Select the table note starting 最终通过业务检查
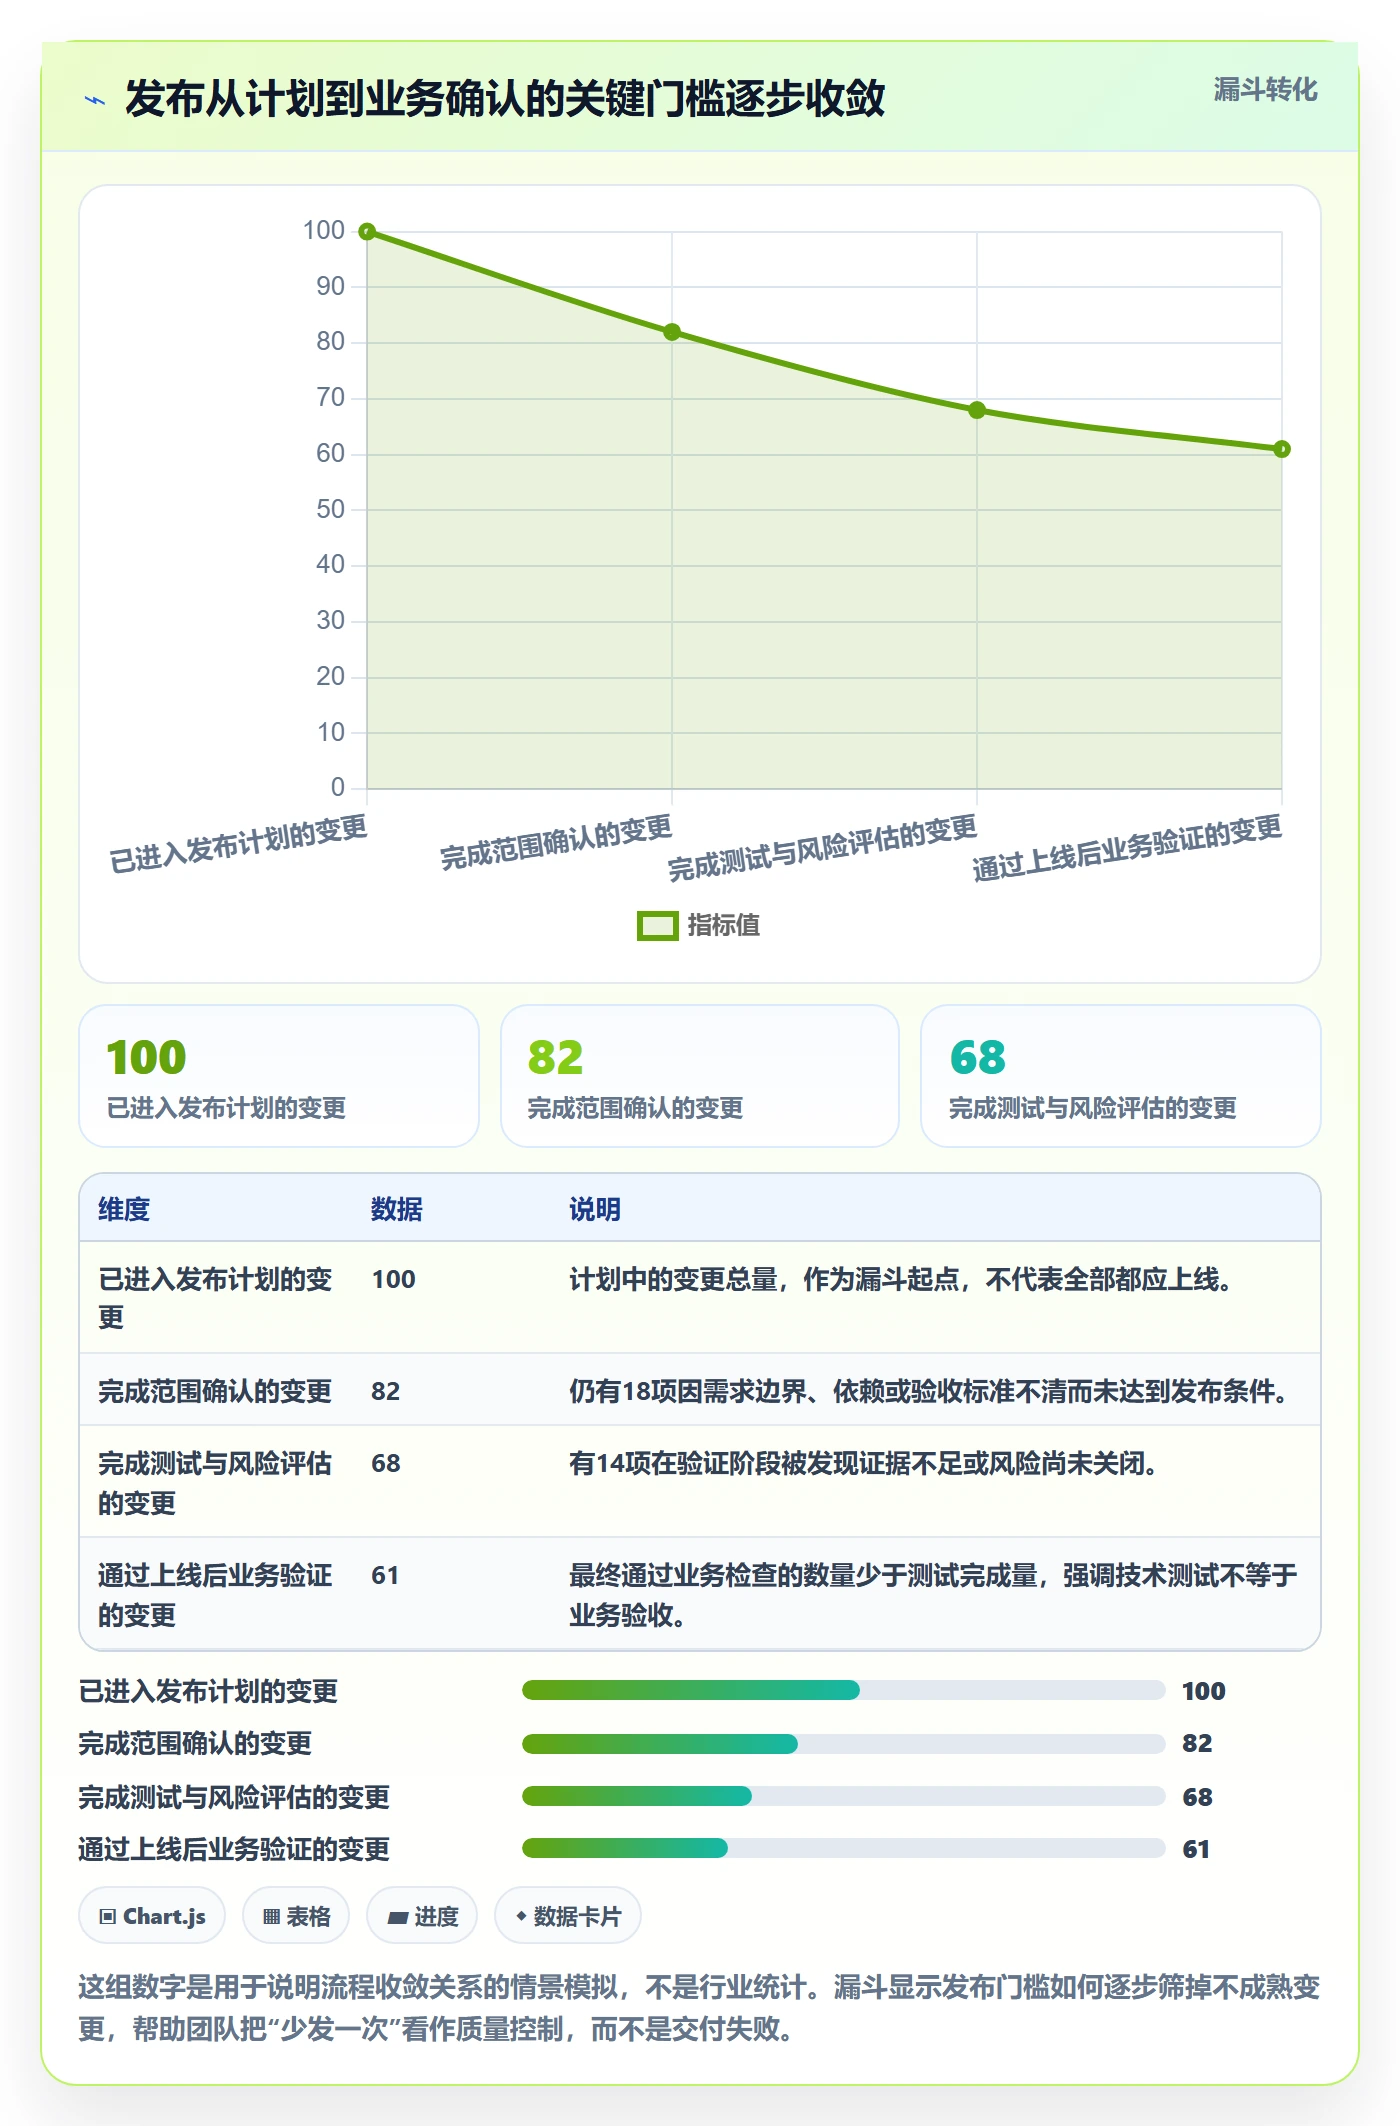Image resolution: width=1400 pixels, height=2126 pixels. point(934,1595)
